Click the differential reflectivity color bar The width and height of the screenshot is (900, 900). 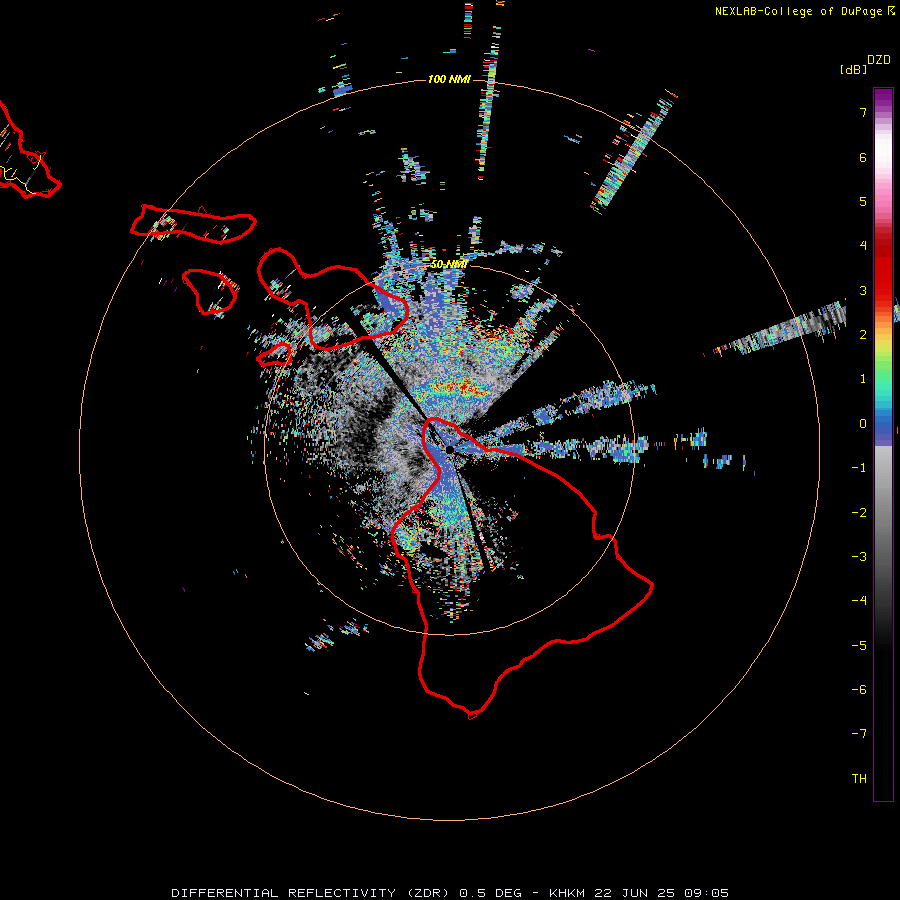pyautogui.click(x=883, y=444)
